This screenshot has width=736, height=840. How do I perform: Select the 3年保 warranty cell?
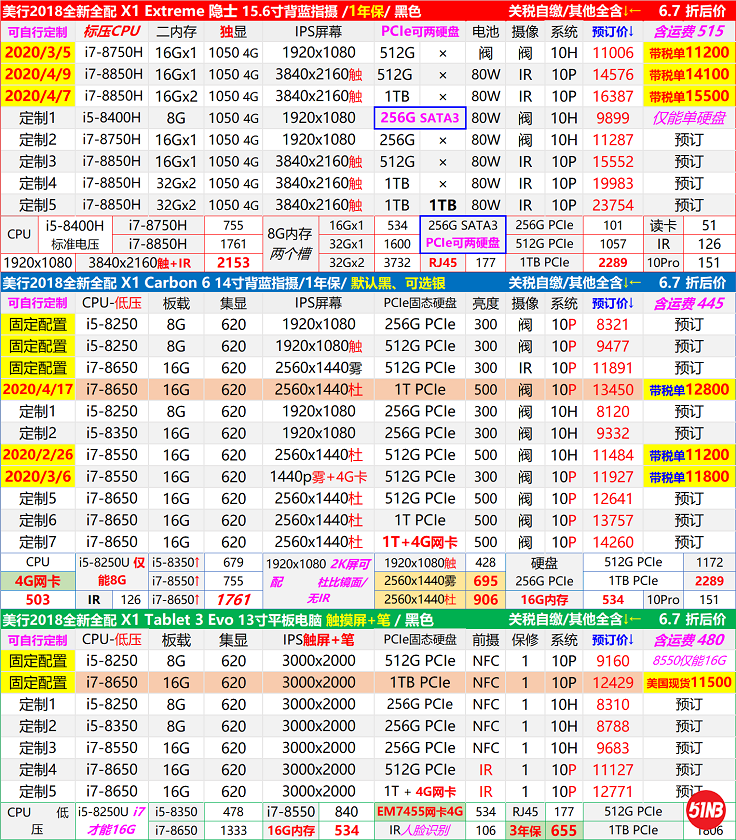[x=527, y=830]
